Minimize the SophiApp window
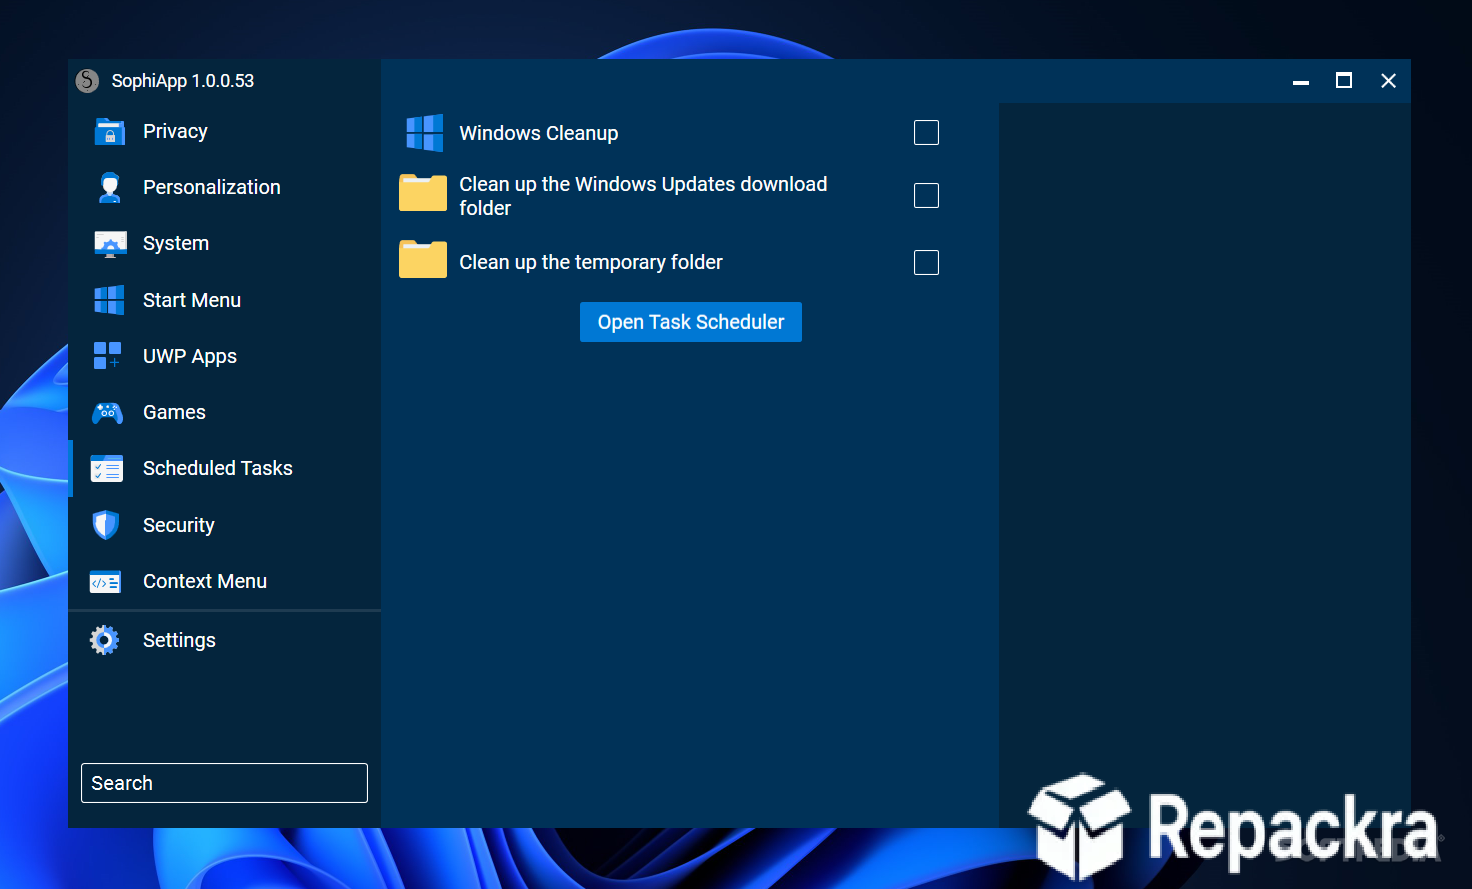The width and height of the screenshot is (1472, 889). (1301, 81)
